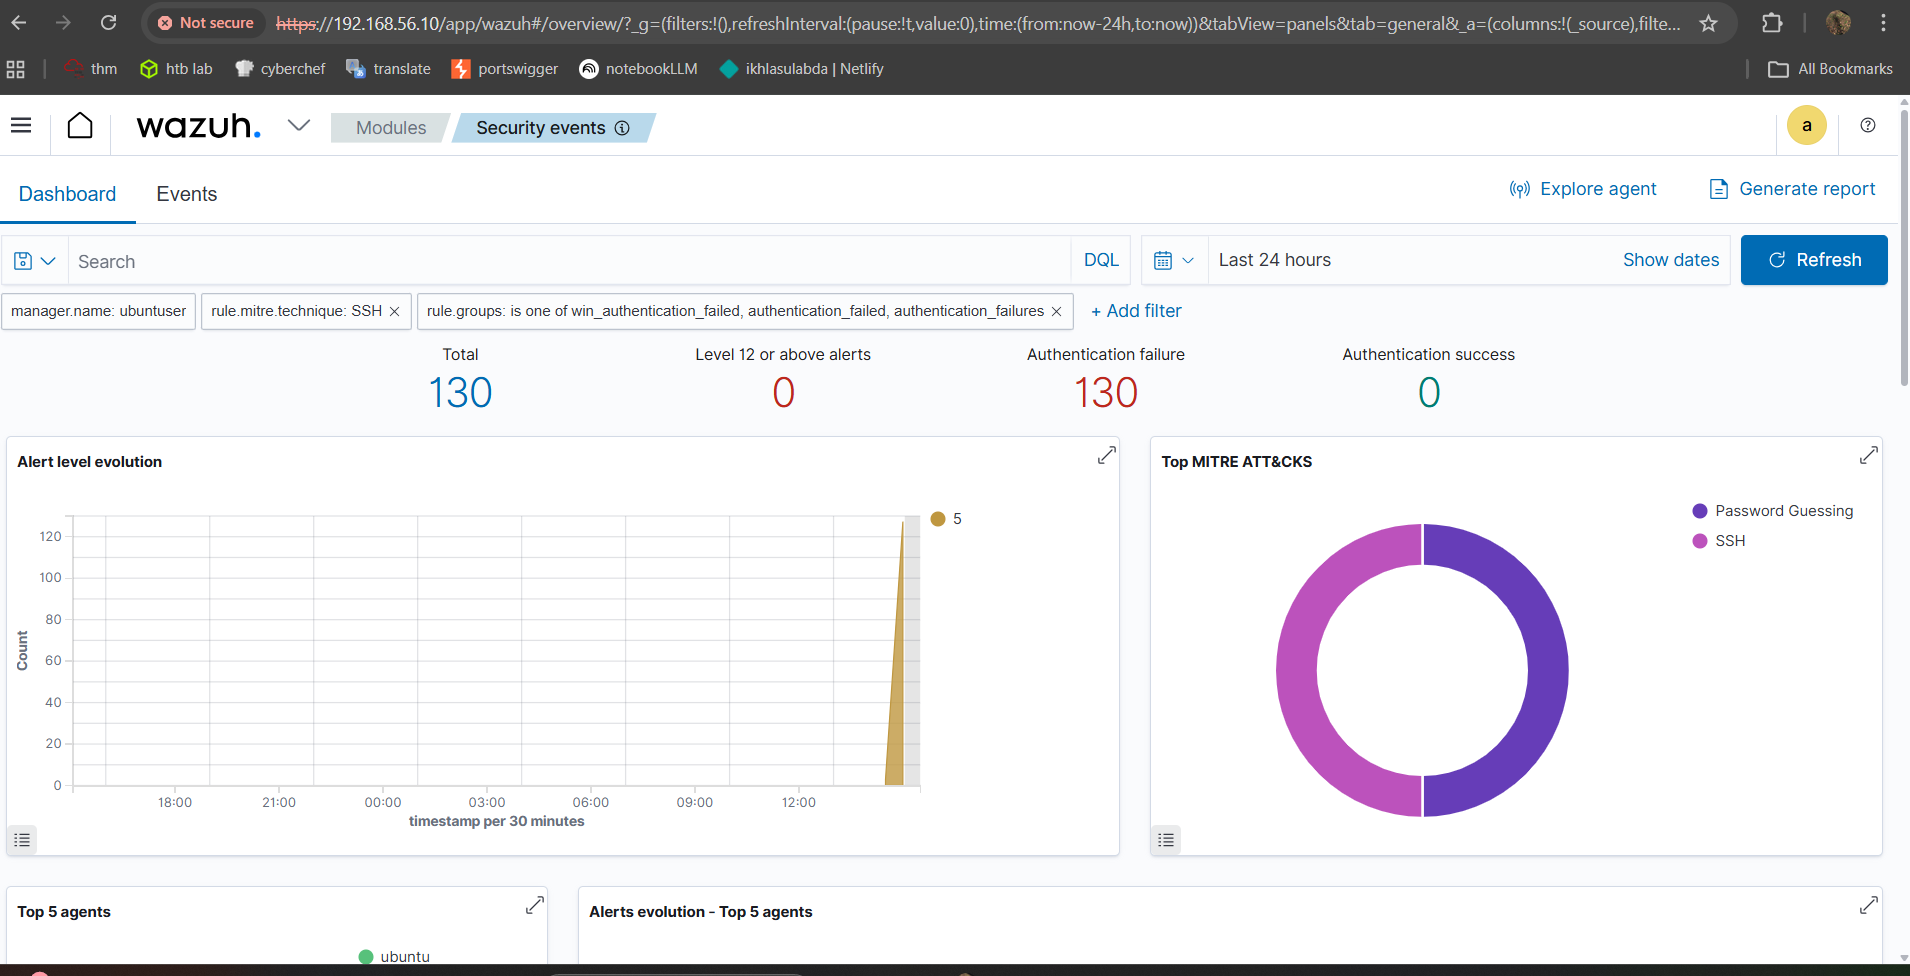
Task: Open the cyberchef bookmark
Action: click(x=280, y=69)
